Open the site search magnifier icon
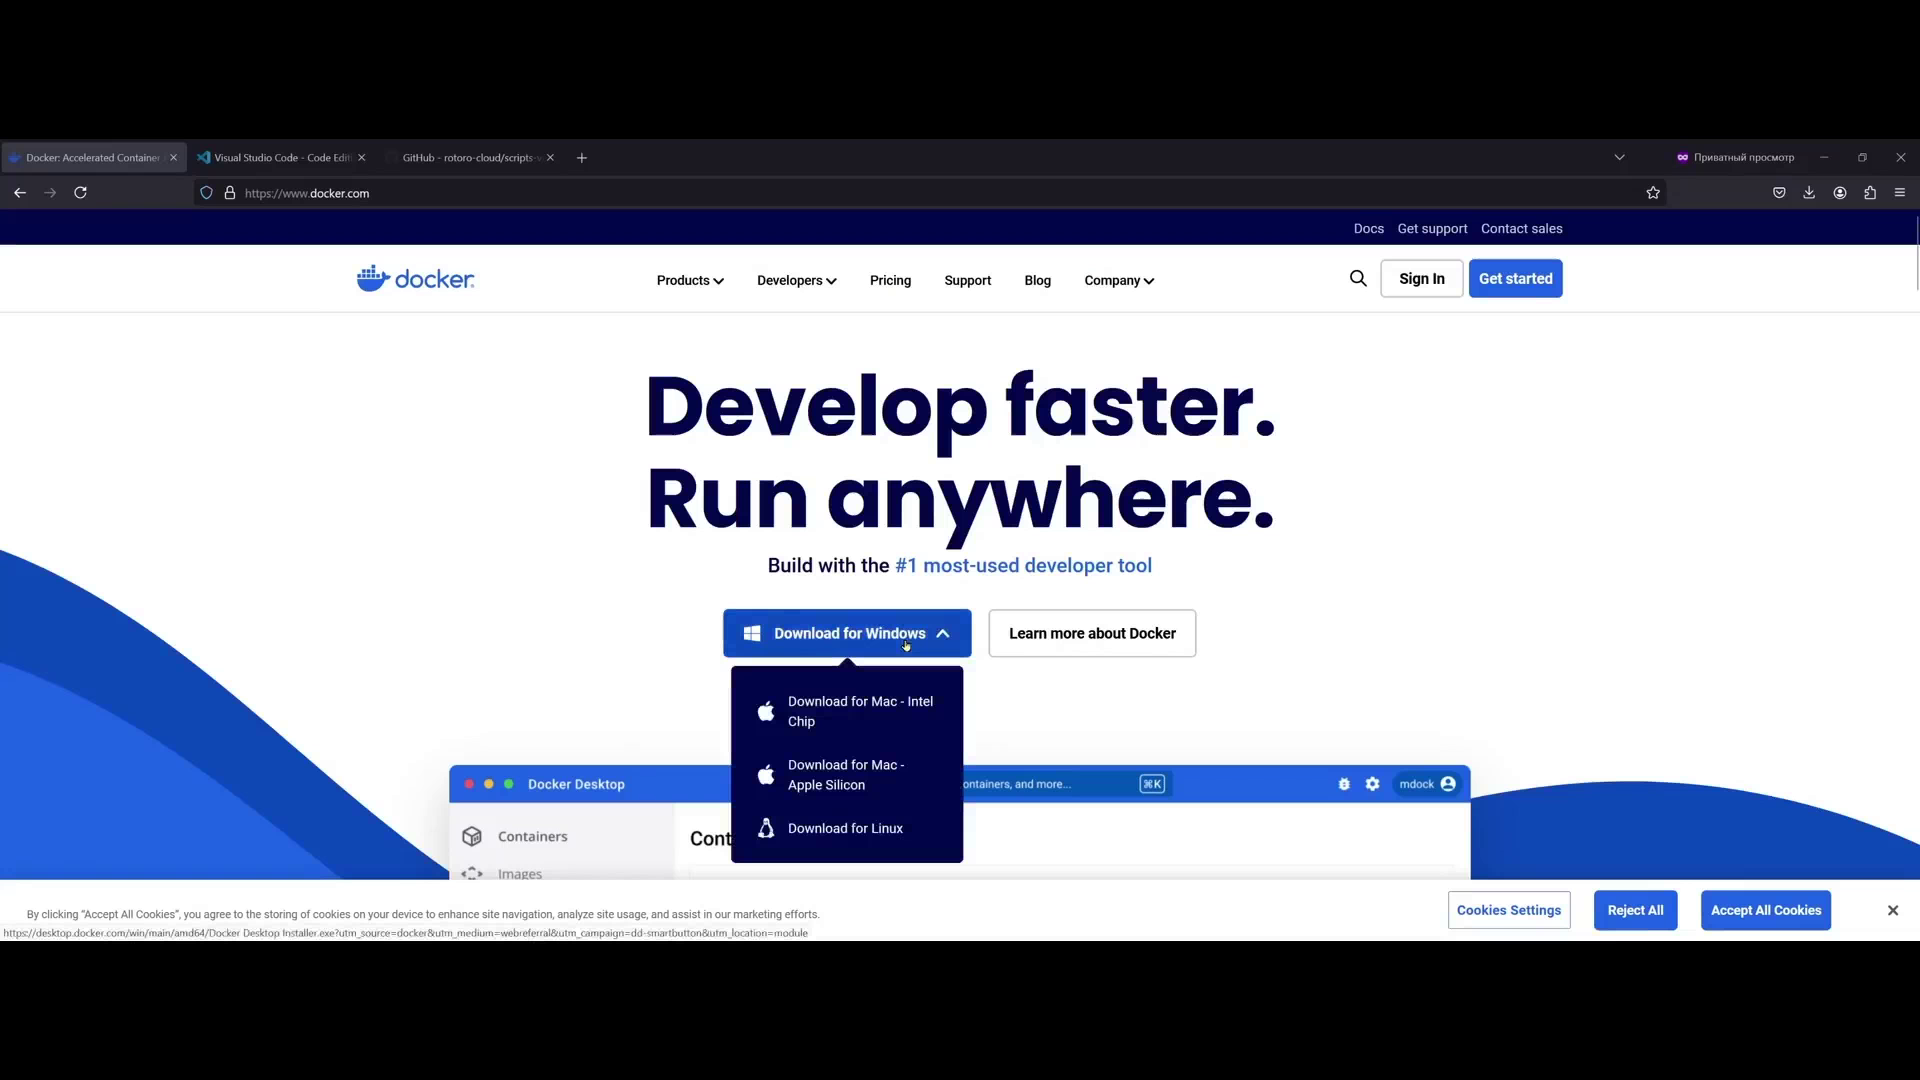 [1358, 279]
